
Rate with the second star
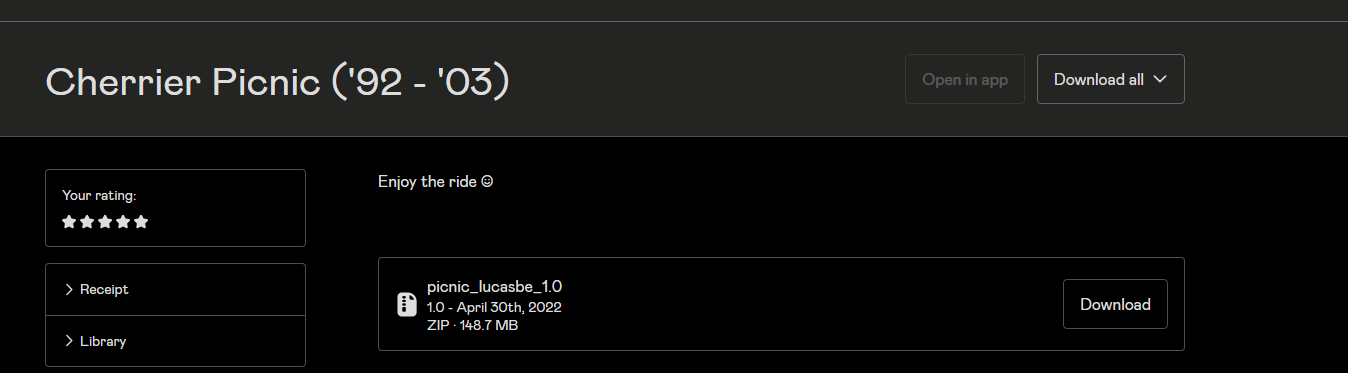(87, 222)
